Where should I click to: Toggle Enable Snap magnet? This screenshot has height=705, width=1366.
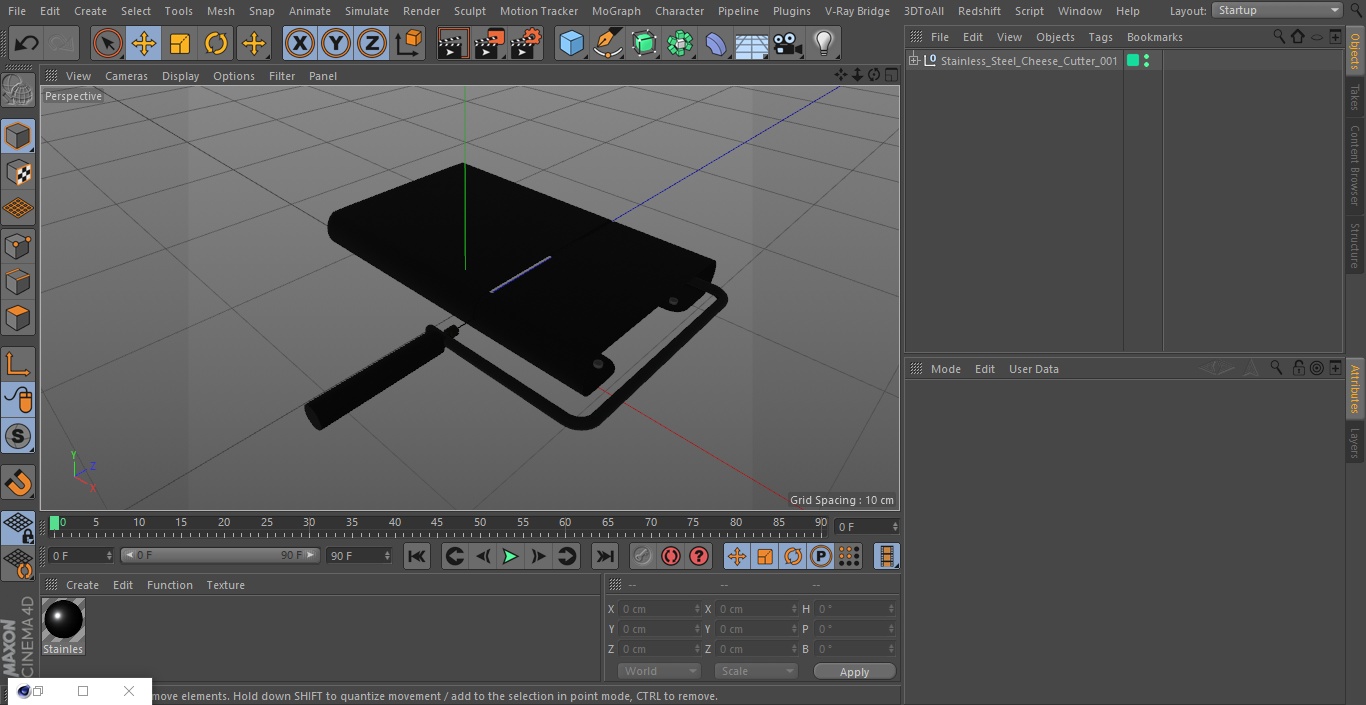[x=18, y=483]
